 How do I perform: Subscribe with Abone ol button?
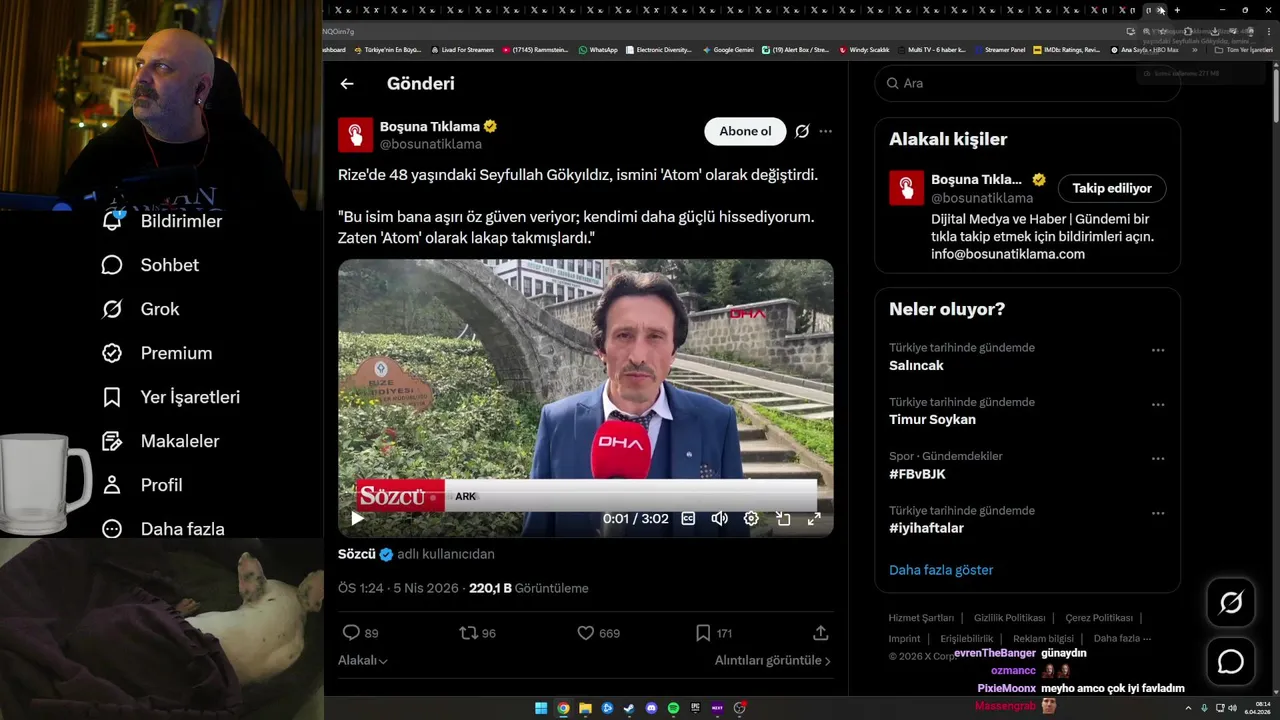pos(745,131)
